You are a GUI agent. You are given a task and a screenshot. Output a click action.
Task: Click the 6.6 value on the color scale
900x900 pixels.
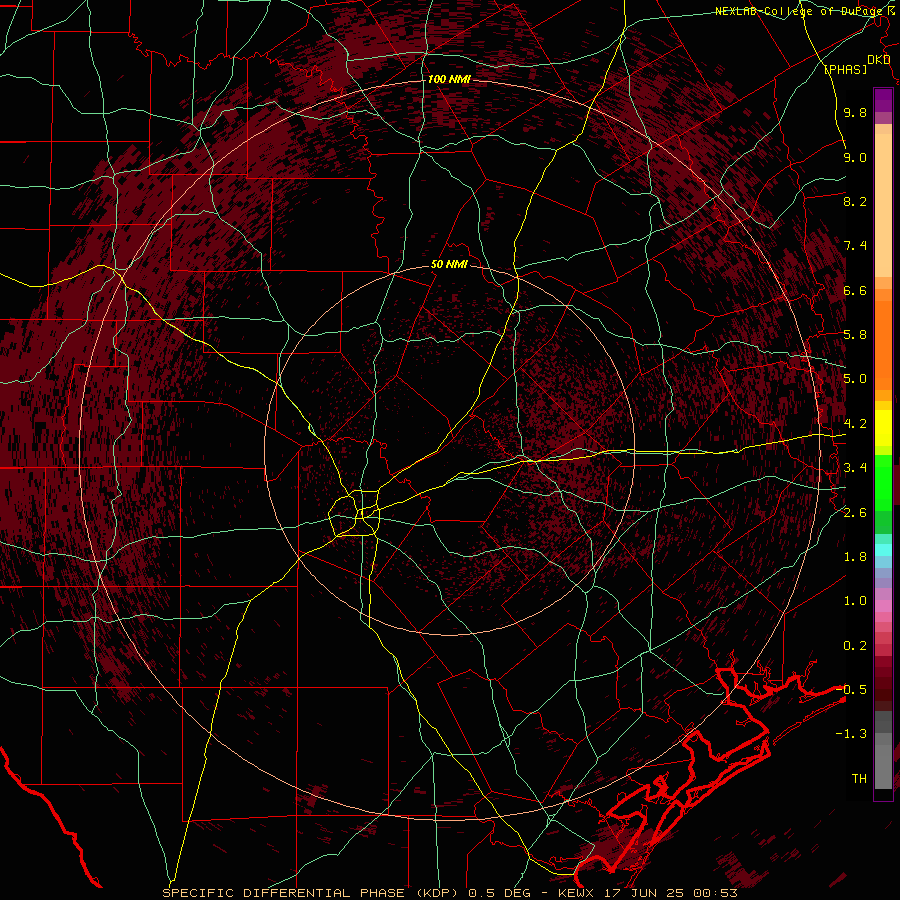pyautogui.click(x=855, y=290)
